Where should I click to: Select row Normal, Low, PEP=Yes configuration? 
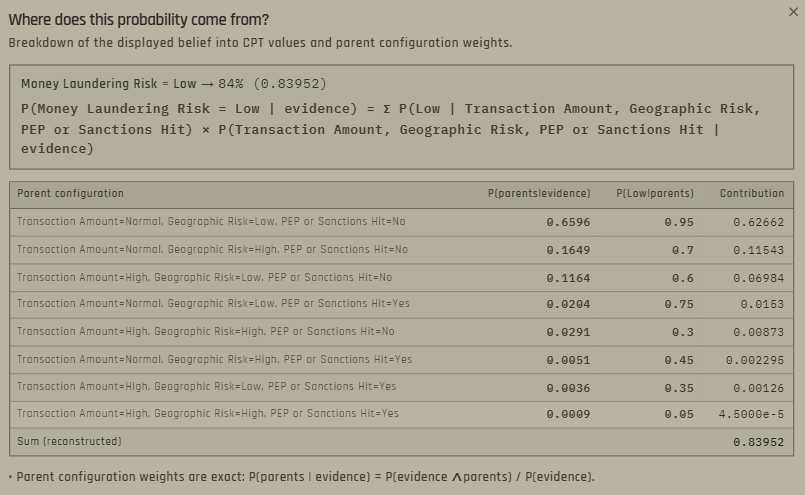click(401, 304)
